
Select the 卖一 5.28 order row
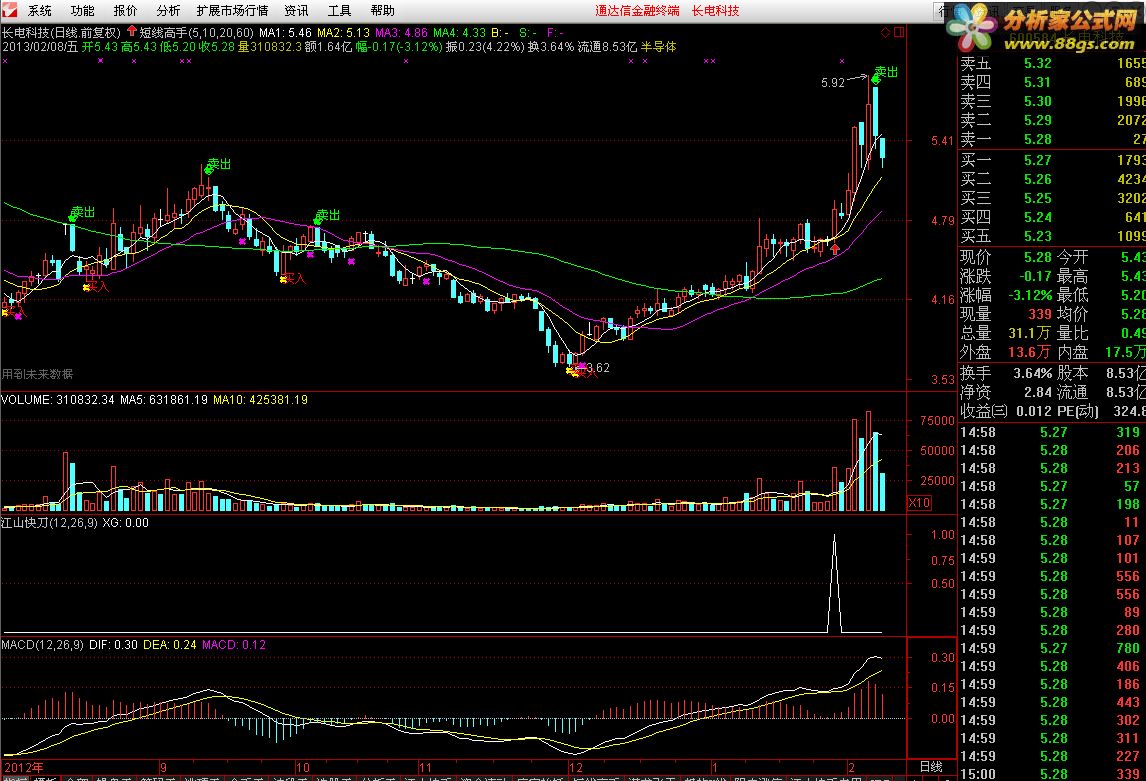[1052, 140]
